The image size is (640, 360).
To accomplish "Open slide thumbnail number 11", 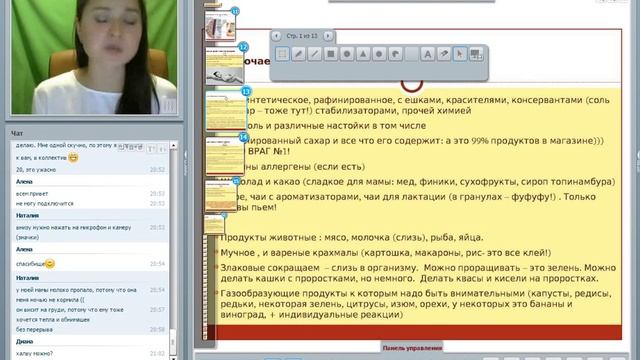I will tap(220, 25).
